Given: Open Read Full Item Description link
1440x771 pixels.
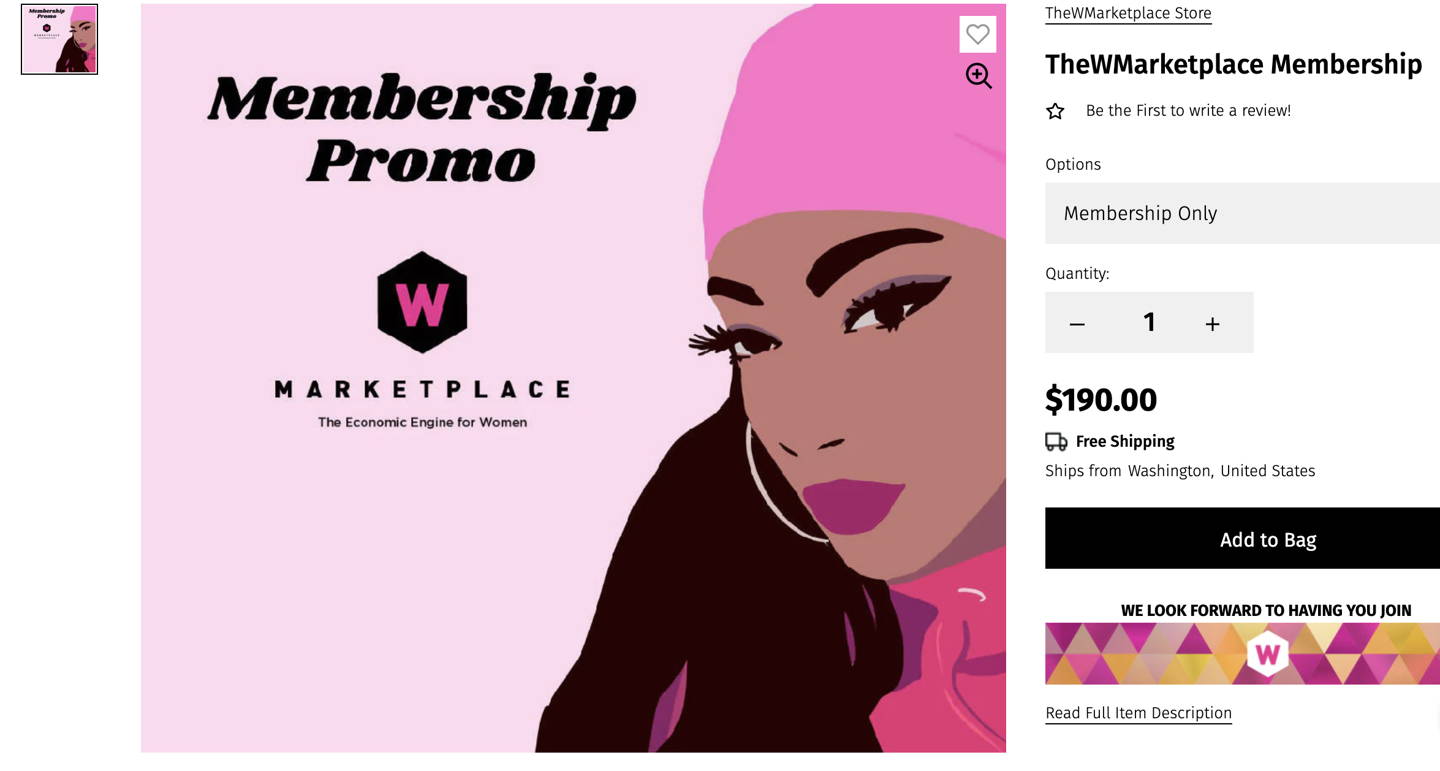Looking at the screenshot, I should [x=1138, y=713].
